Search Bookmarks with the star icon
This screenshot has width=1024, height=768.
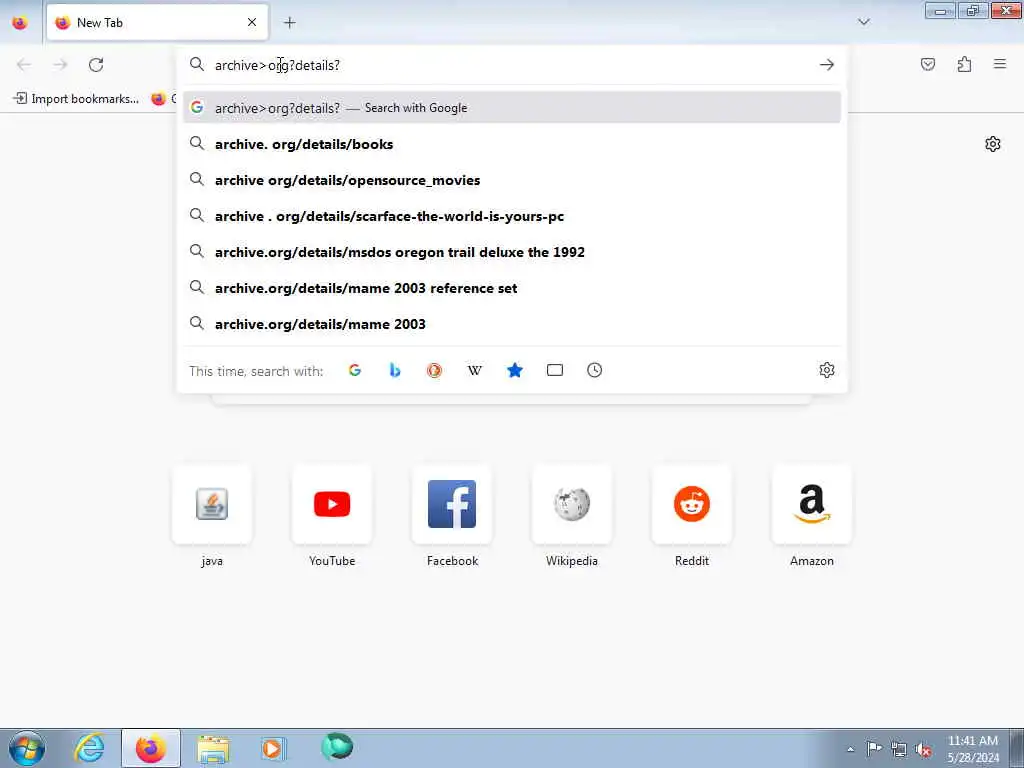[x=515, y=370]
